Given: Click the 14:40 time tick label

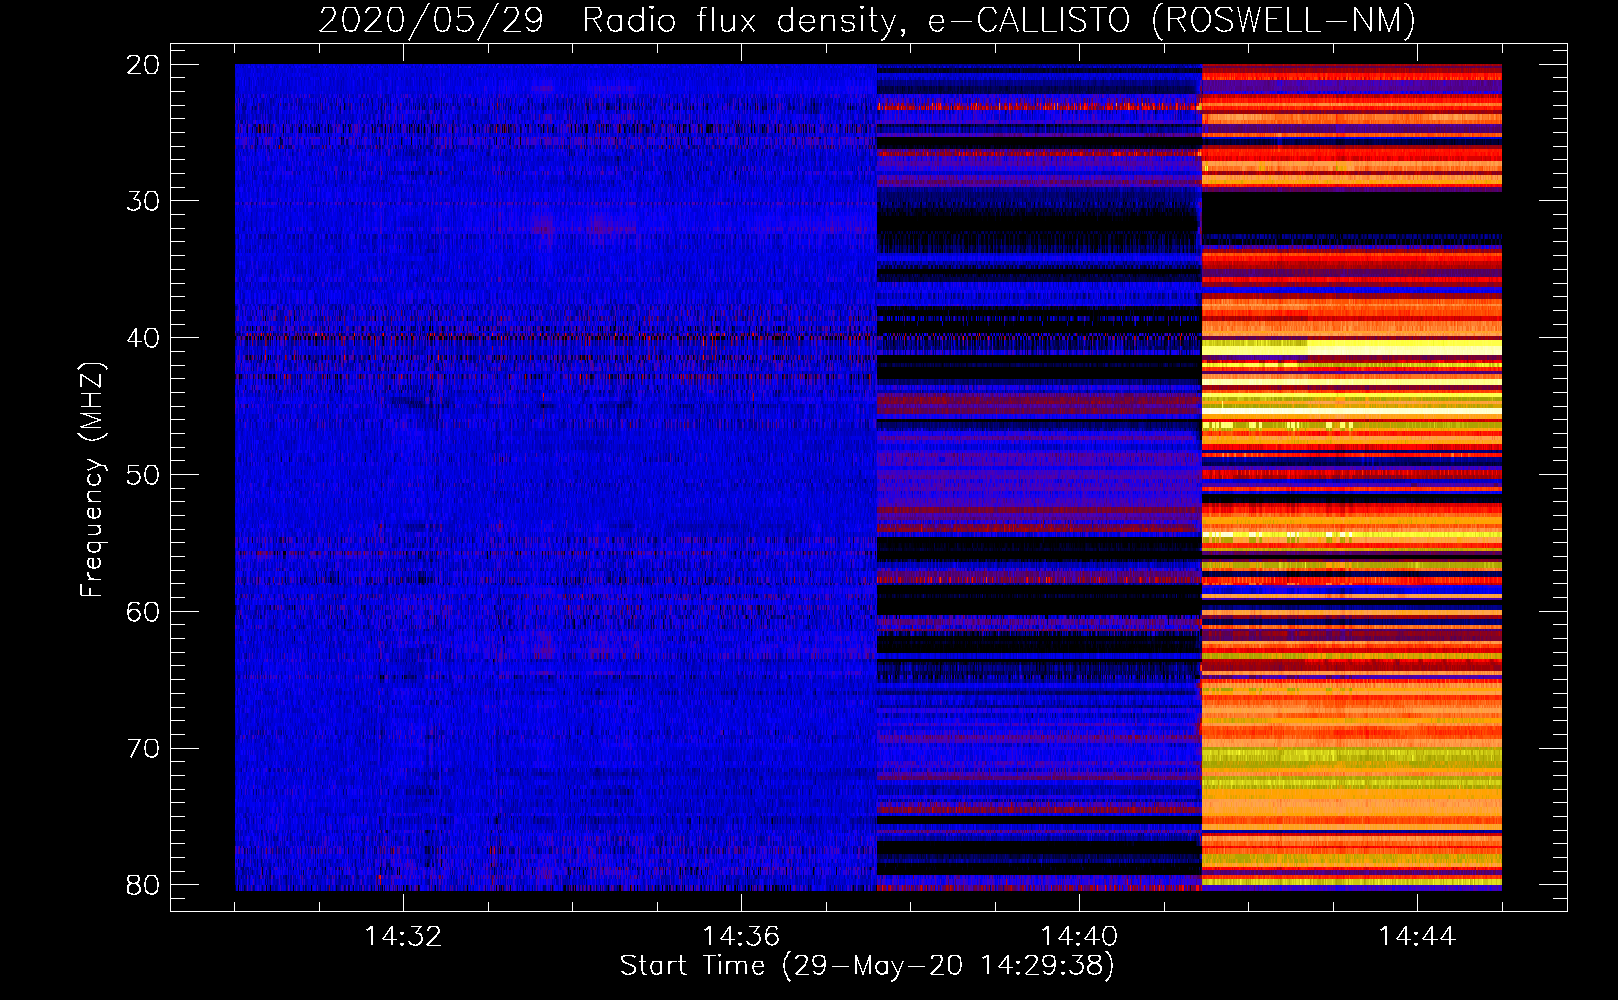Looking at the screenshot, I should pos(1079,937).
